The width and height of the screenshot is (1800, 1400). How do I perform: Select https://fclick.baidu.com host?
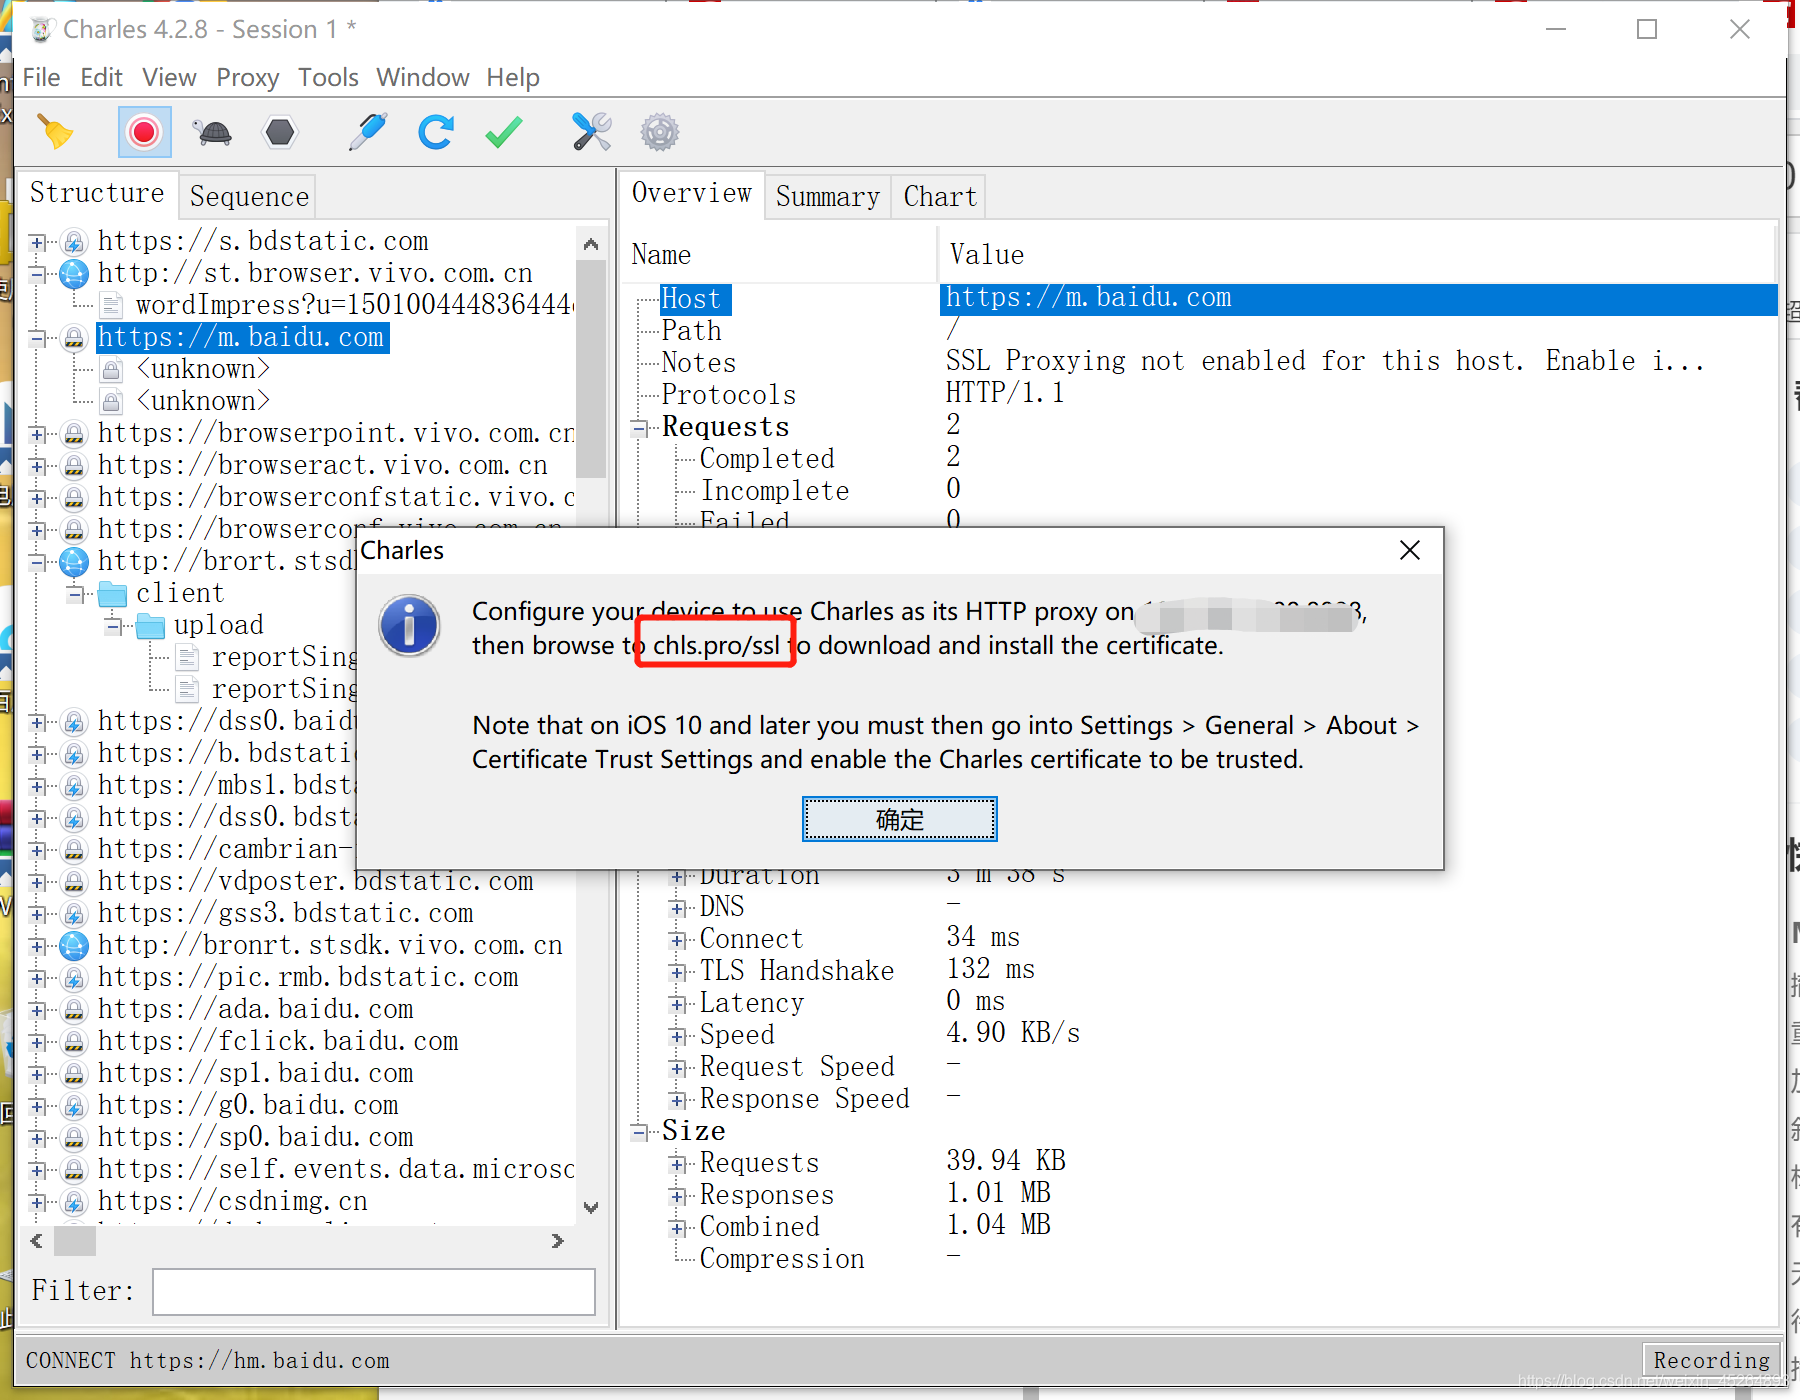(278, 1041)
